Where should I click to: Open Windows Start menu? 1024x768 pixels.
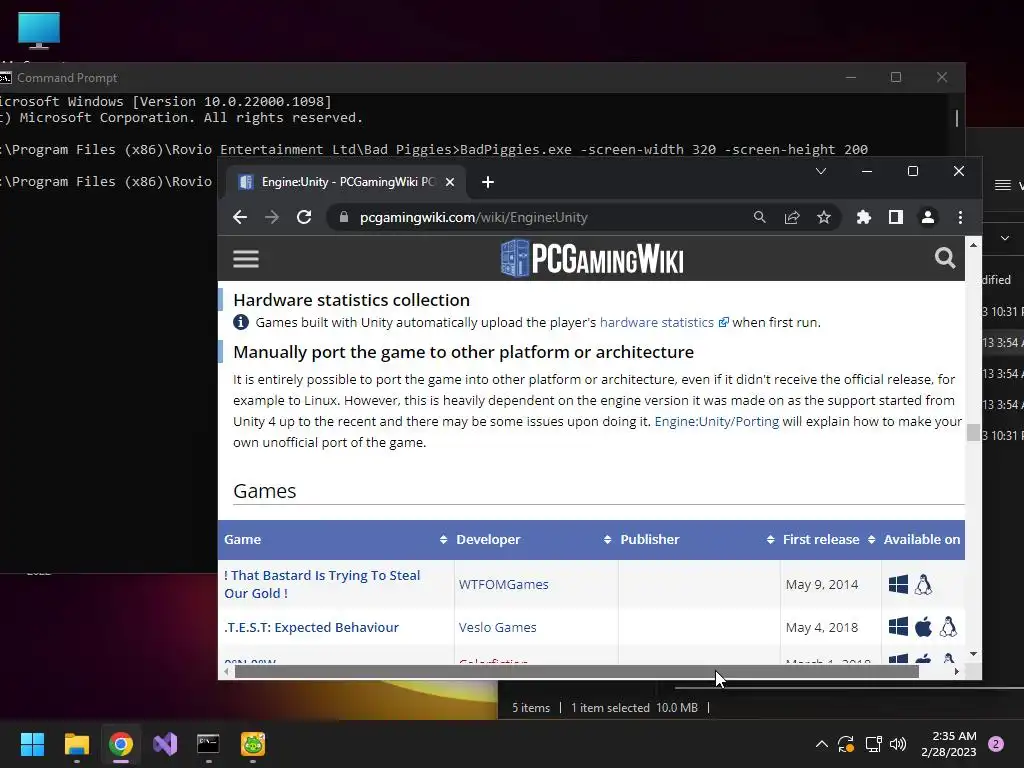tap(32, 744)
